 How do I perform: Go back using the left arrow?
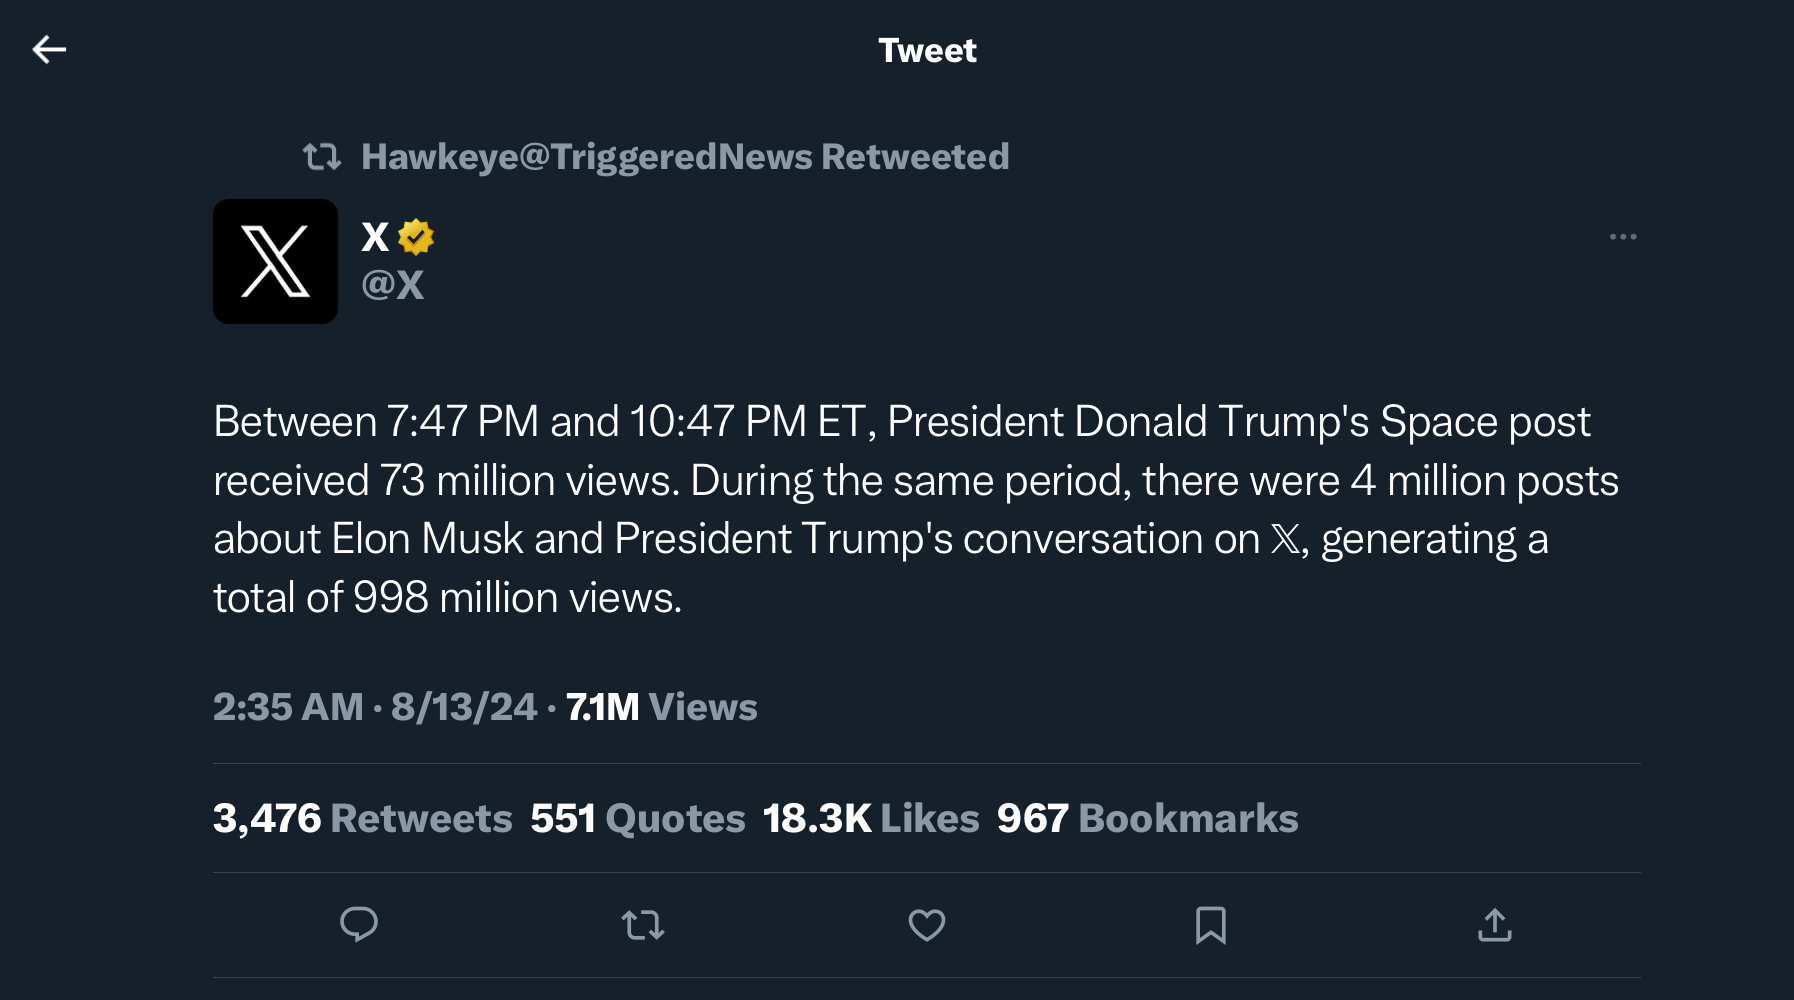click(x=49, y=49)
